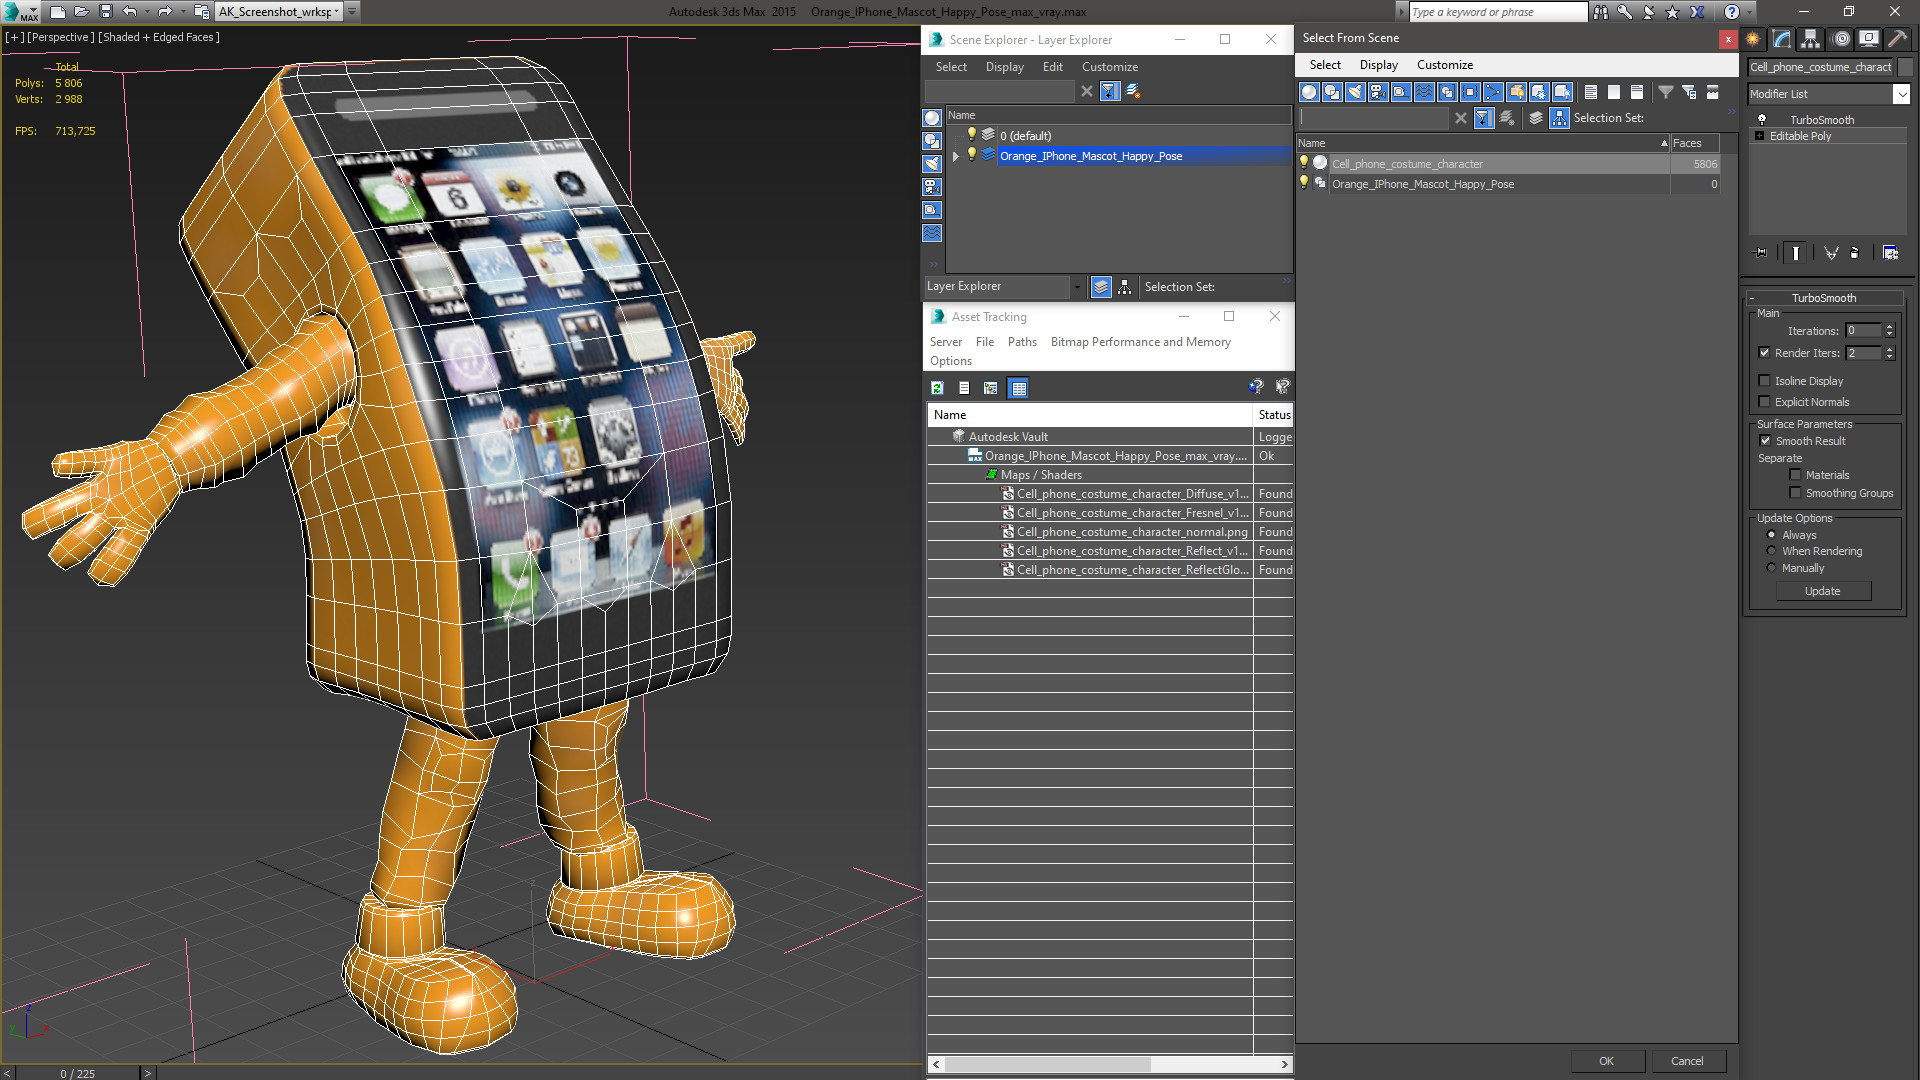Toggle Display Lights filter in Scene Explorer sidebar

pyautogui.click(x=932, y=164)
